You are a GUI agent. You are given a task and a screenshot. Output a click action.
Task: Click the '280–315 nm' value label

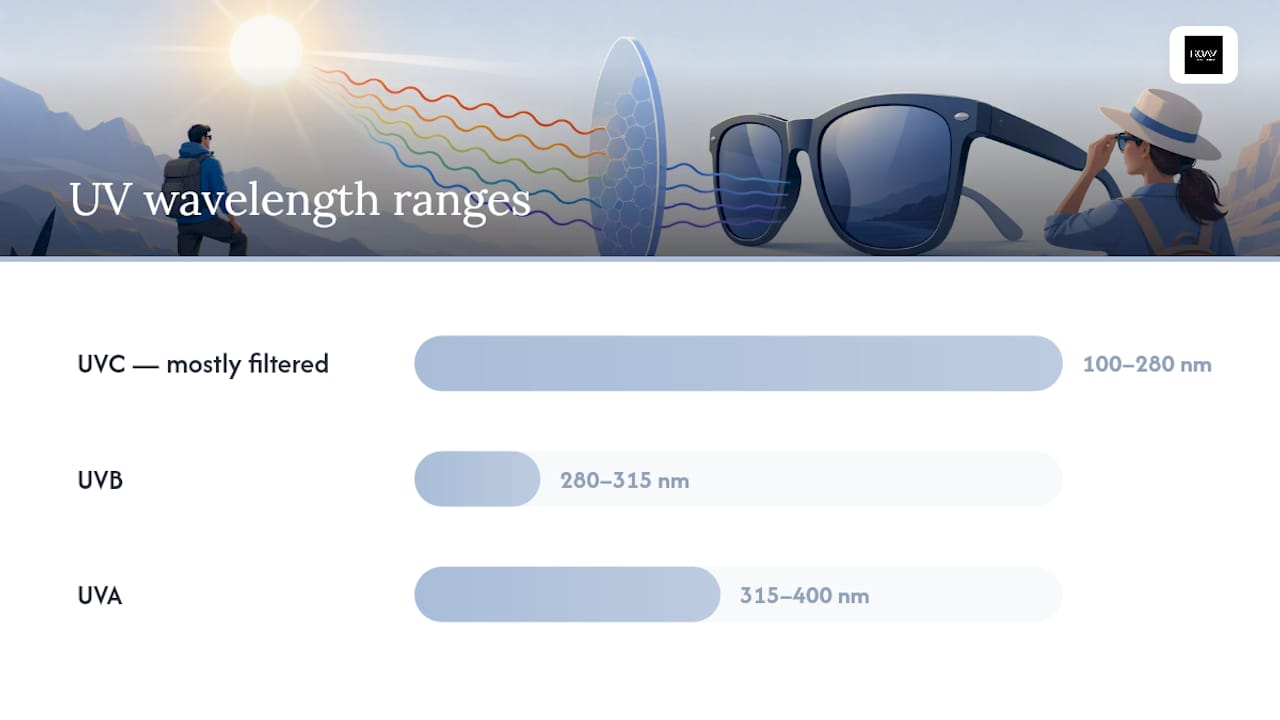(625, 480)
